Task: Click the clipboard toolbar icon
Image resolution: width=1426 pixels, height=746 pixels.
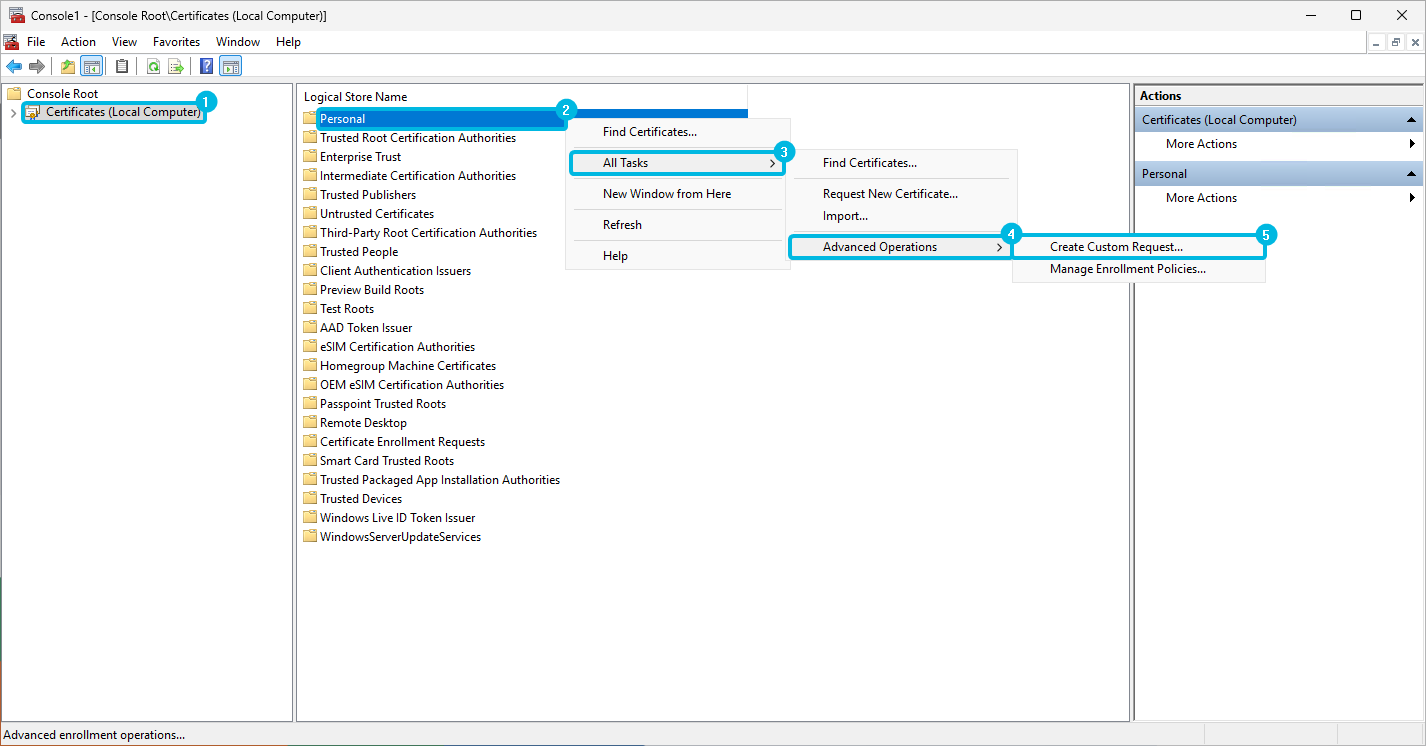Action: click(122, 67)
